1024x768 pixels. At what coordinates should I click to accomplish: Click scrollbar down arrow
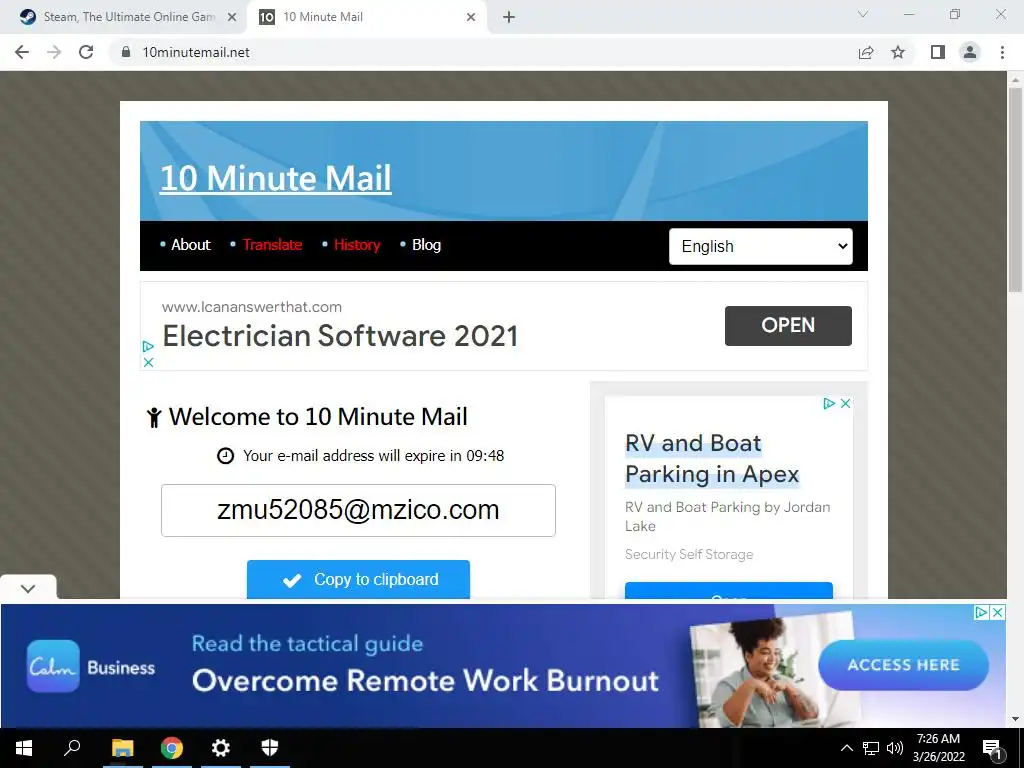[x=1015, y=719]
